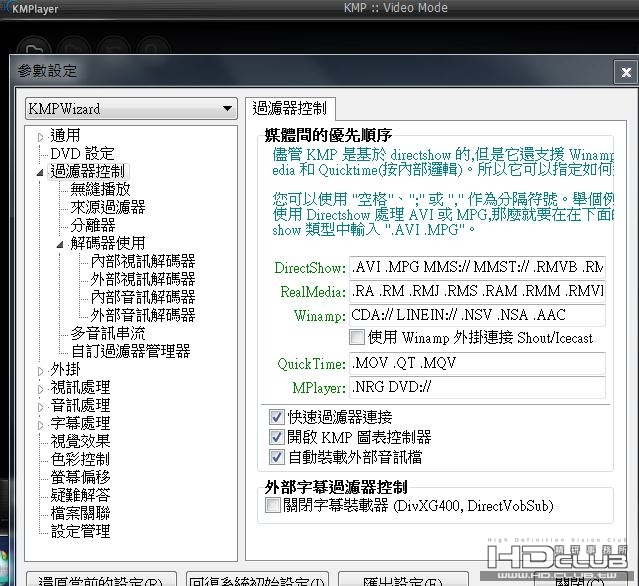The width and height of the screenshot is (639, 586).
Task: Select 來源過濾器 in the tree
Action: (x=108, y=207)
